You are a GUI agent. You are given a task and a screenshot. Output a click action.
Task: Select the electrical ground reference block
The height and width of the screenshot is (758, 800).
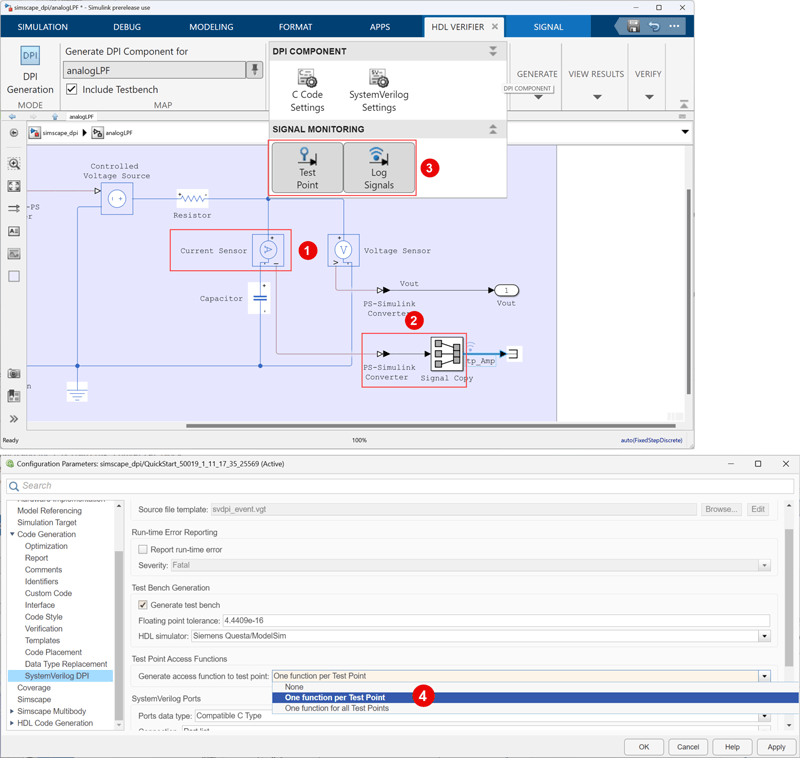tap(77, 392)
